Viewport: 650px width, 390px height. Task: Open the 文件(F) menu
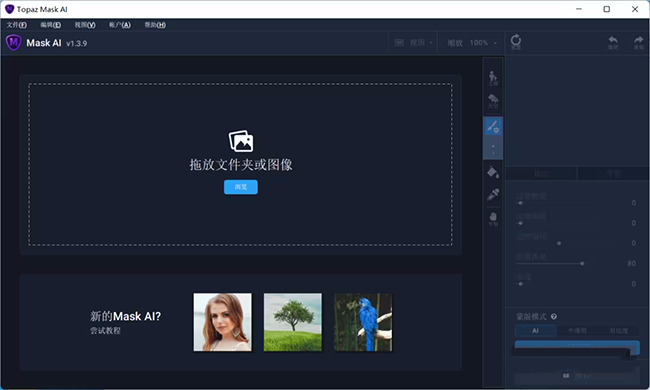pyautogui.click(x=17, y=25)
